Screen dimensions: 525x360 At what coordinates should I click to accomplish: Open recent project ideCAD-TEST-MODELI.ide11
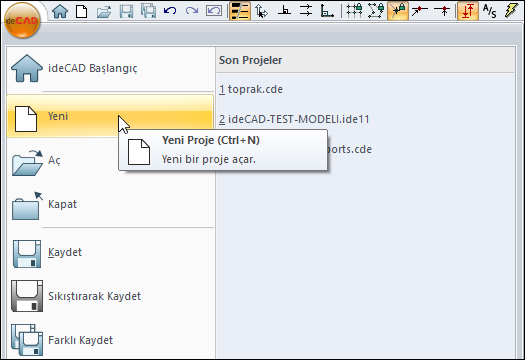pos(294,119)
